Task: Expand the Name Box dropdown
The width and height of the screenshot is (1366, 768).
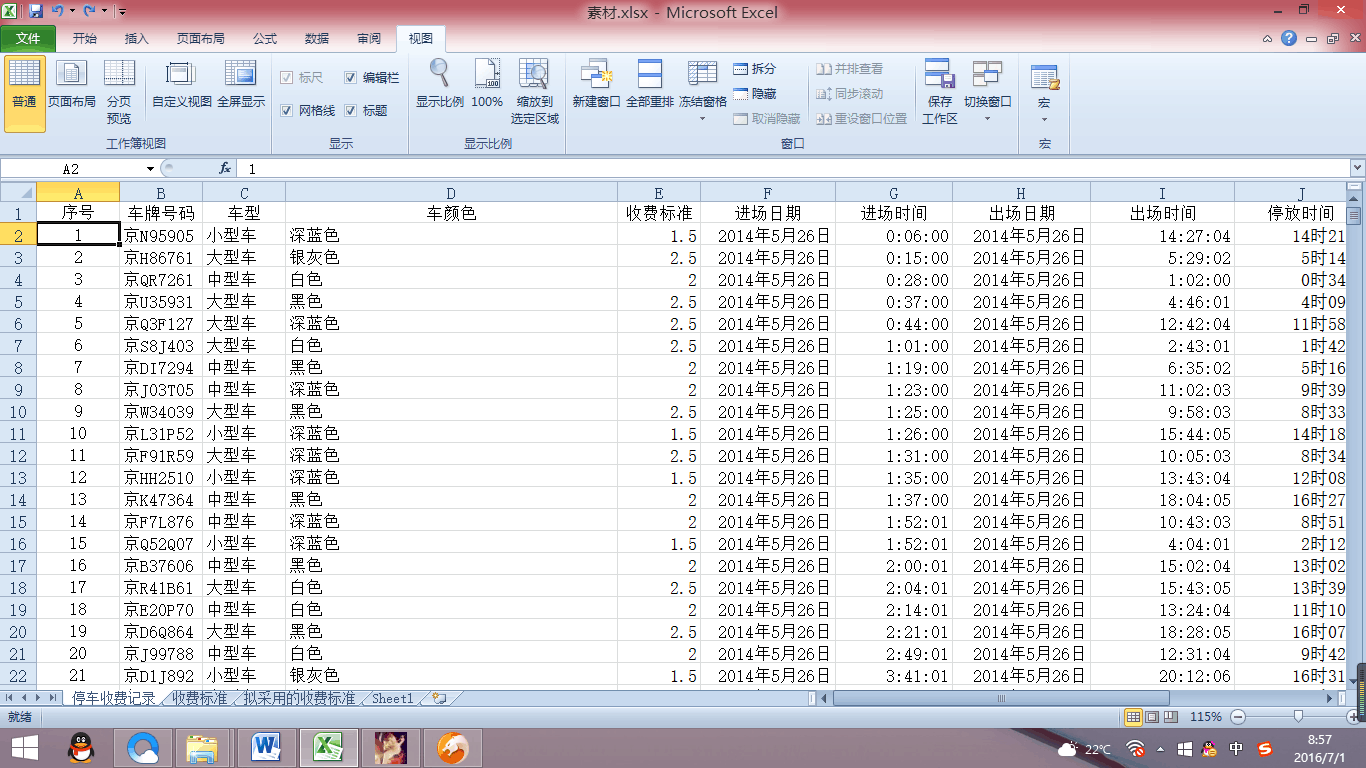Action: coord(150,169)
